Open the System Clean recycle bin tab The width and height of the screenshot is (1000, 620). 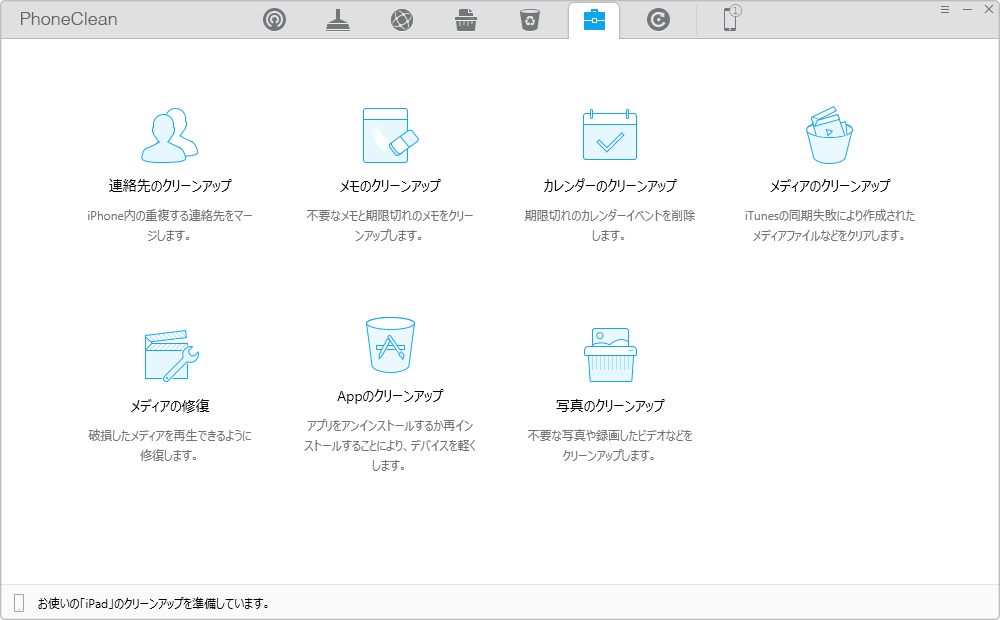[x=530, y=20]
